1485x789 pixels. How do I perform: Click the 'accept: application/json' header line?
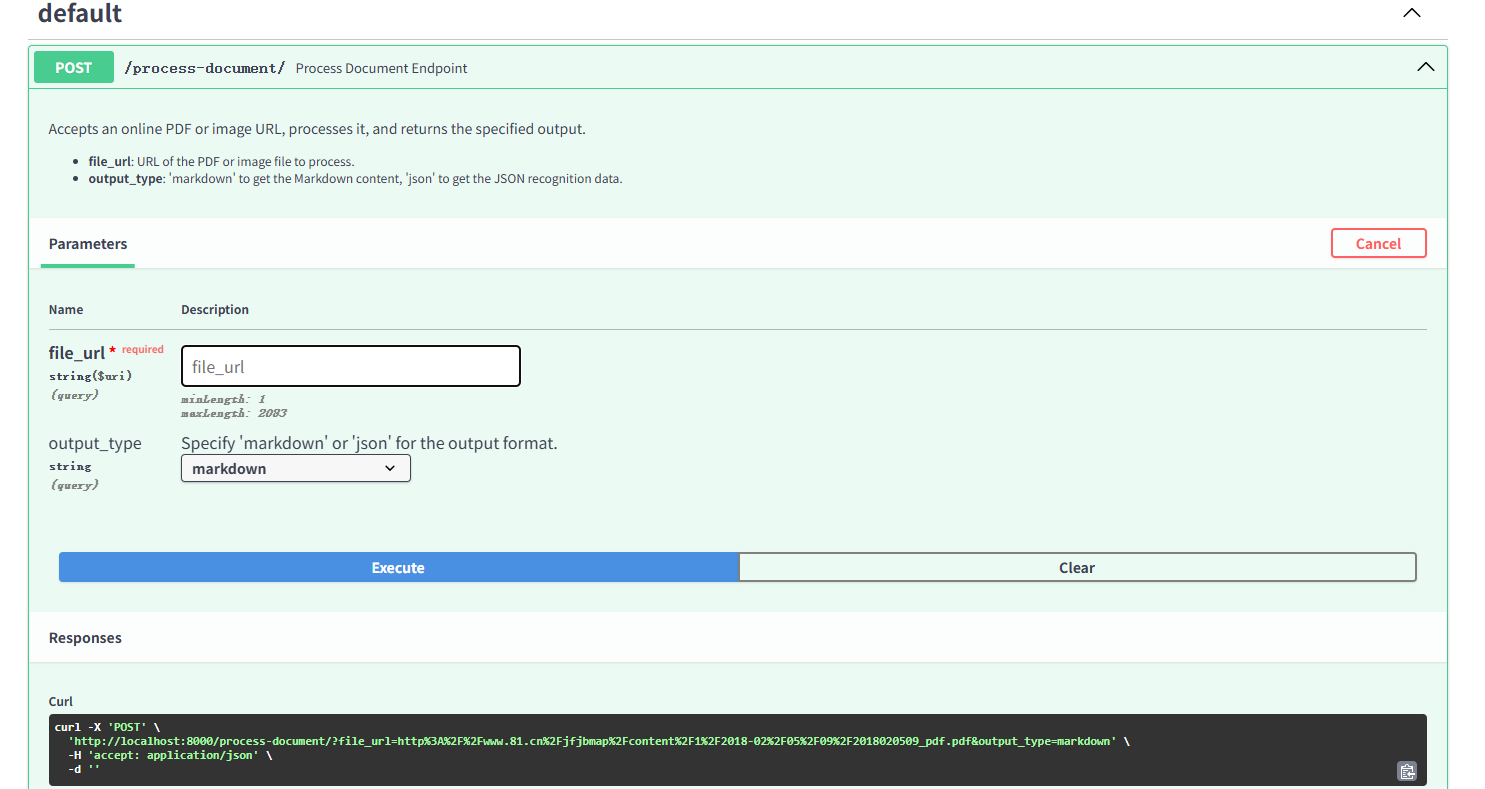pyautogui.click(x=169, y=755)
